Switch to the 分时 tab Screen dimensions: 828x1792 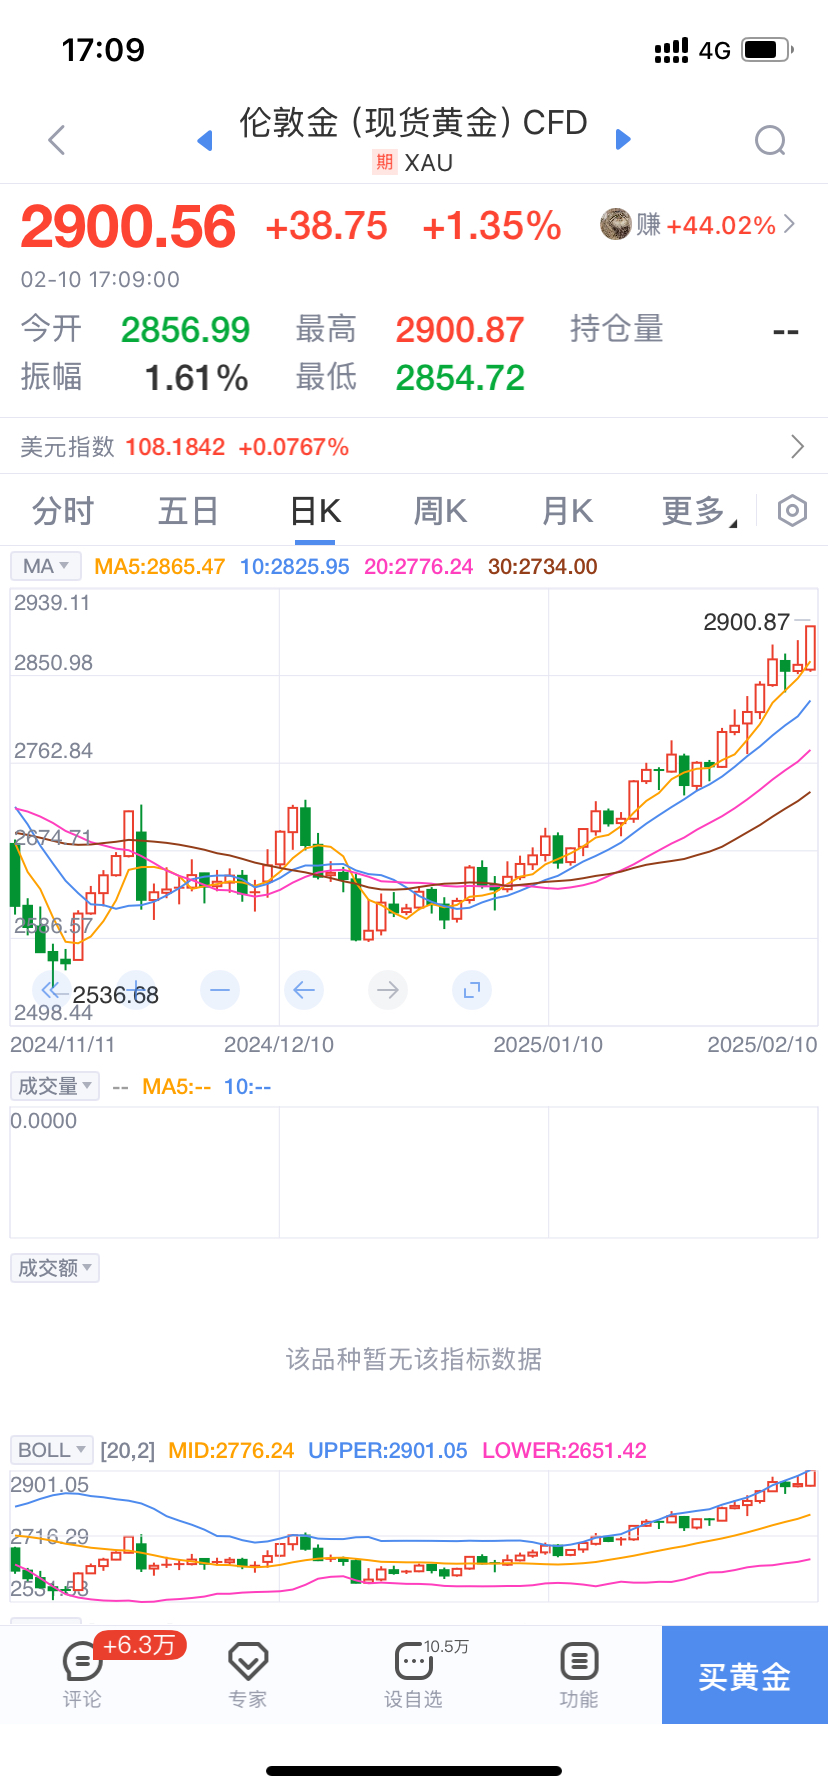(x=62, y=512)
